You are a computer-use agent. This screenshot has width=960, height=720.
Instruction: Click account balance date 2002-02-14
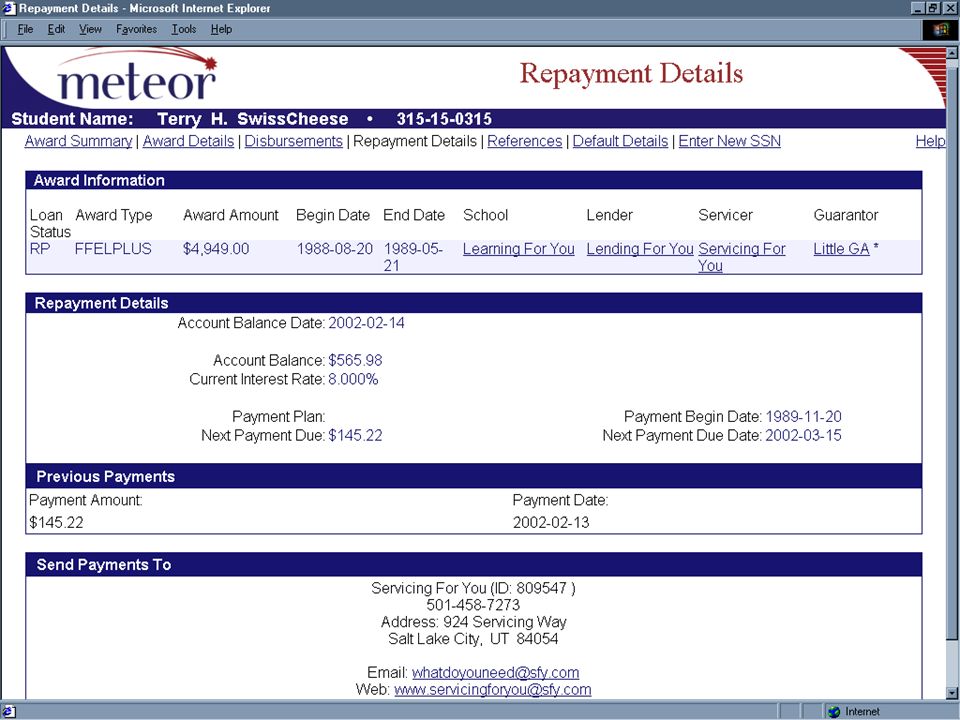tap(366, 323)
